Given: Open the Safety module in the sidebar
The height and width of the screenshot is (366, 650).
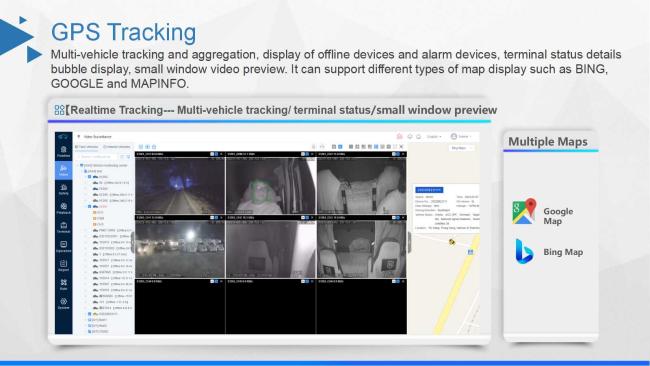Looking at the screenshot, I should pyautogui.click(x=63, y=189).
